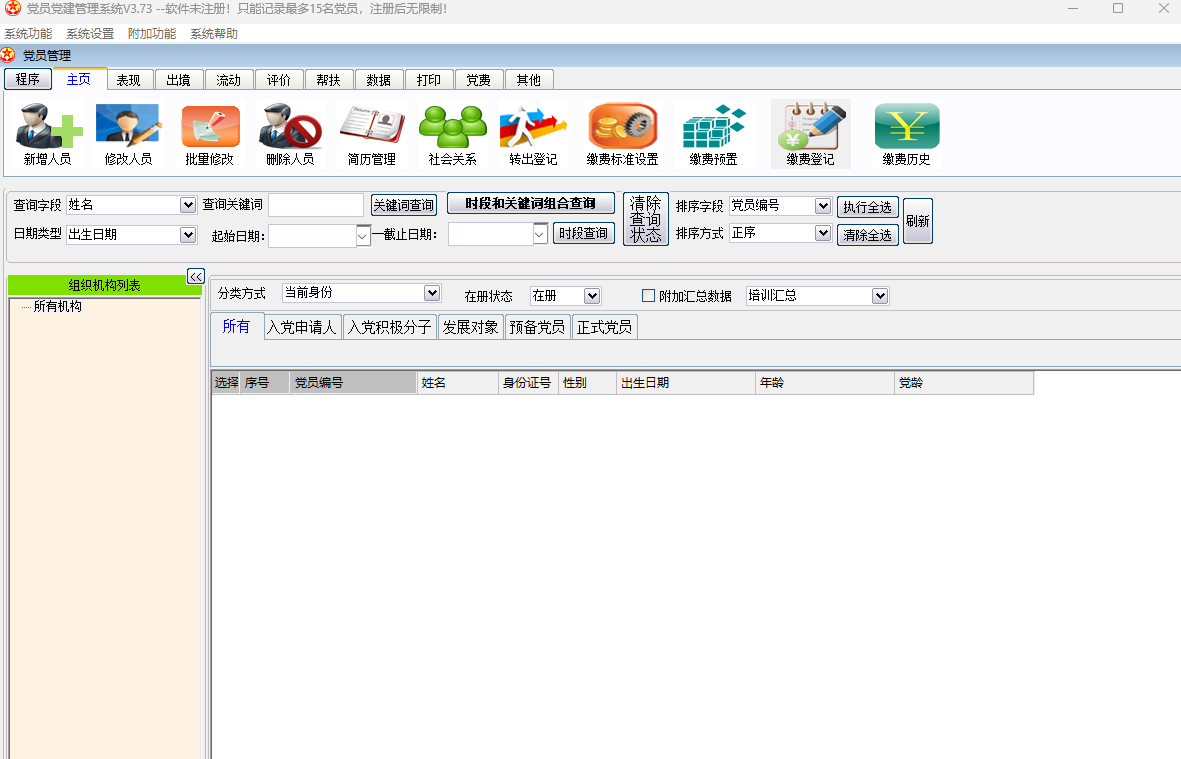Open the 附加功能 menu
This screenshot has width=1181, height=759.
pyautogui.click(x=151, y=34)
